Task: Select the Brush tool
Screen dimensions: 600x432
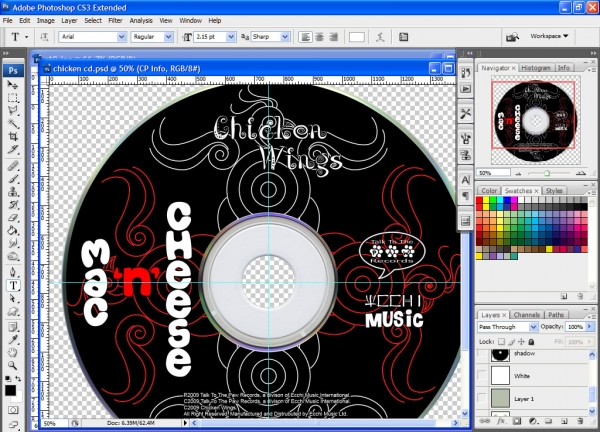Action: click(x=13, y=178)
